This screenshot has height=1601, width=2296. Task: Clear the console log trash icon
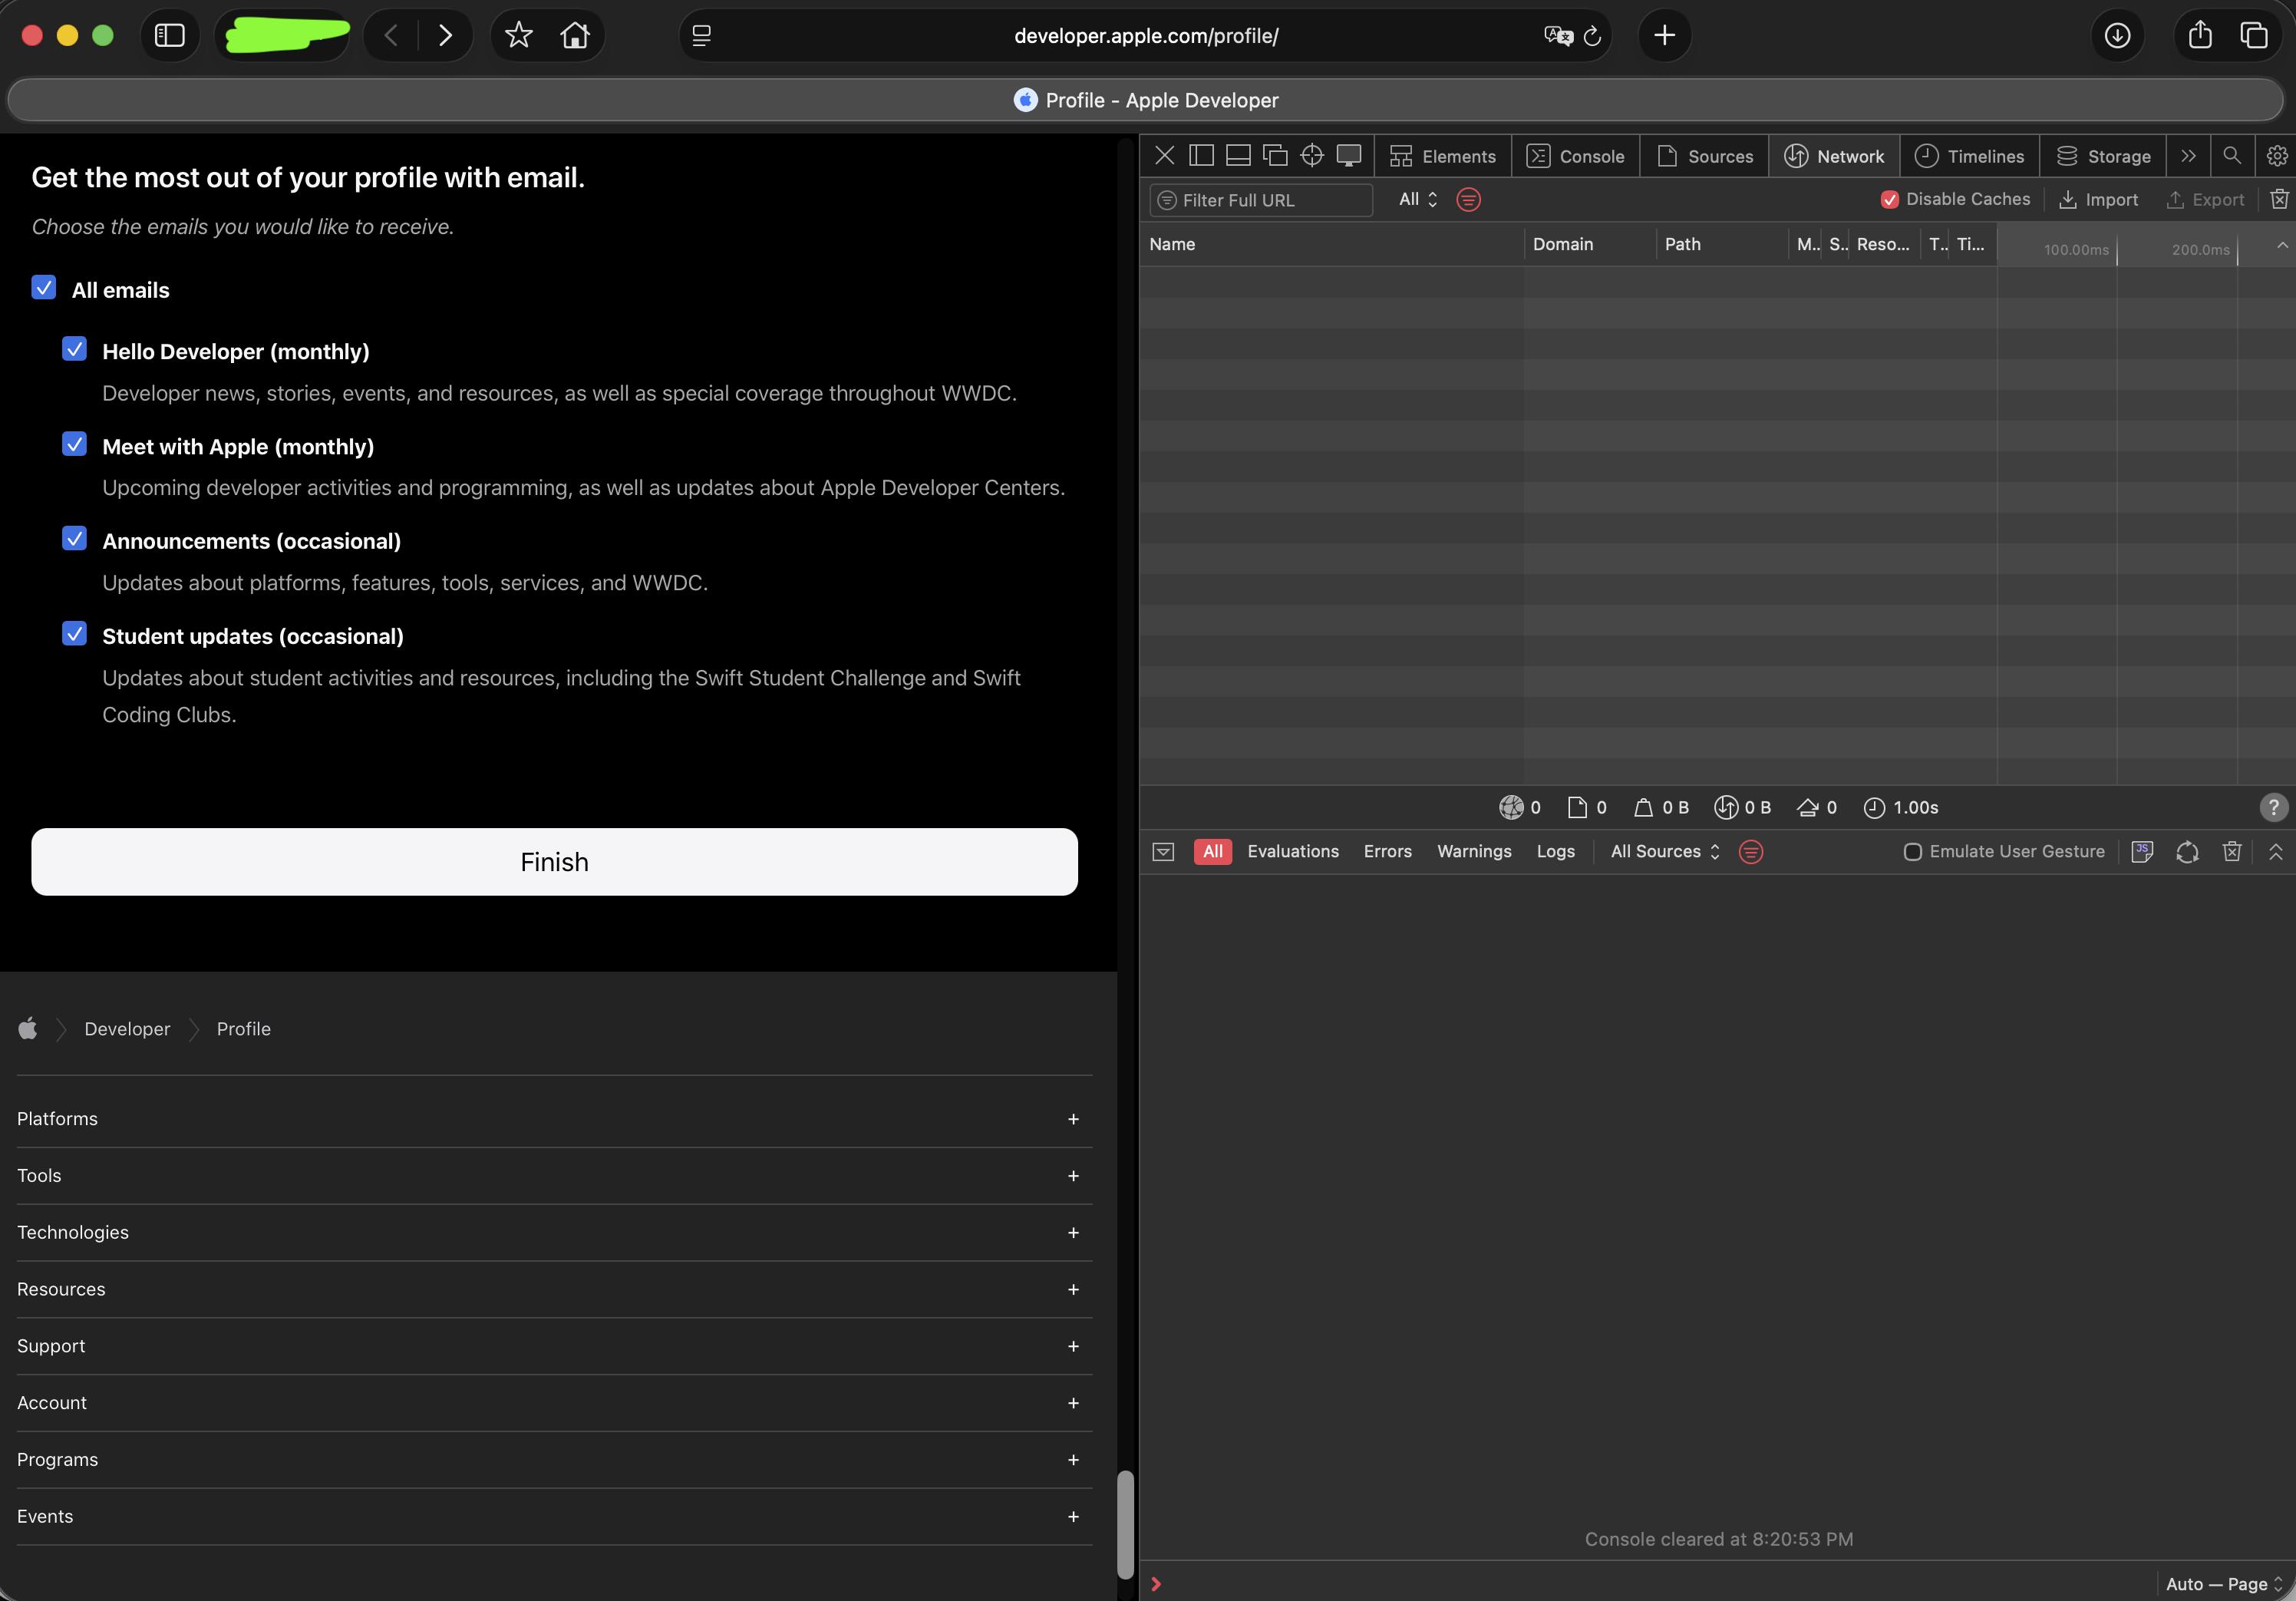[2231, 851]
